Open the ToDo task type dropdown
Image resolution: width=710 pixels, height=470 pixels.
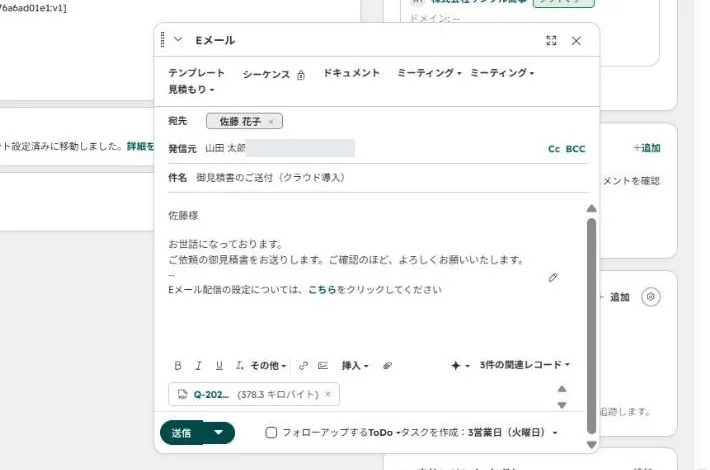pyautogui.click(x=384, y=432)
